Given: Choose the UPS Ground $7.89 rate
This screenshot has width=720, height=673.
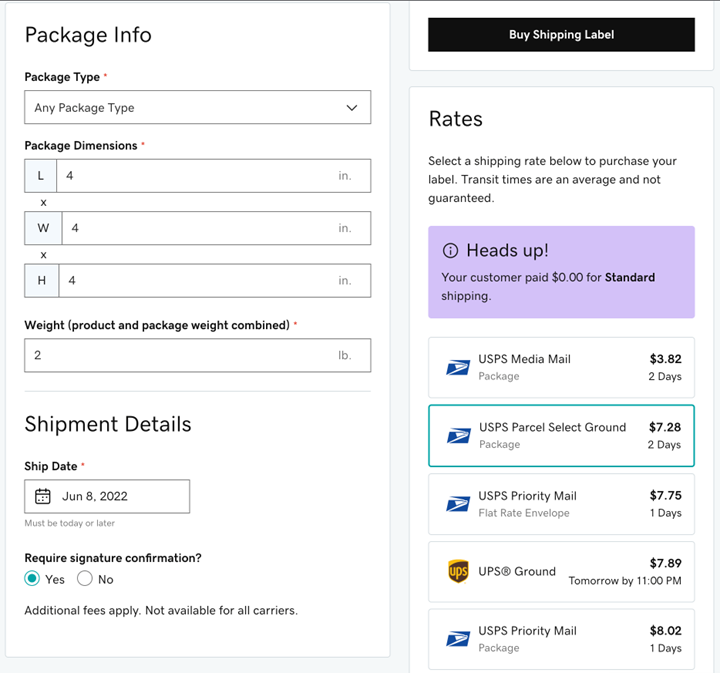Looking at the screenshot, I should coord(561,572).
